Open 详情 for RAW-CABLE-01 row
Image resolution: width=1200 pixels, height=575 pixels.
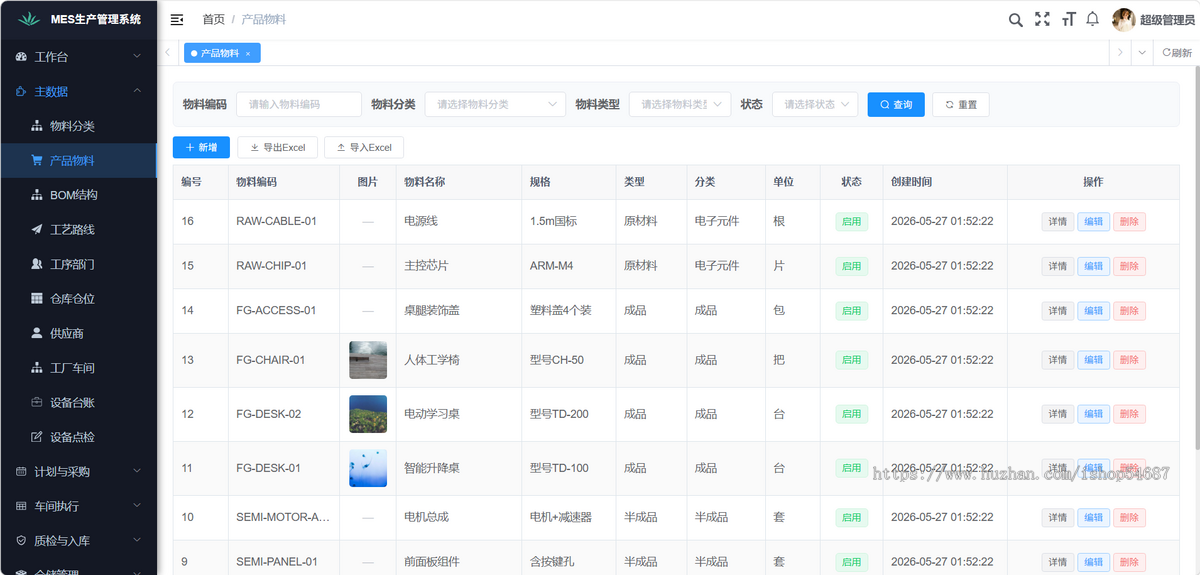pos(1057,222)
